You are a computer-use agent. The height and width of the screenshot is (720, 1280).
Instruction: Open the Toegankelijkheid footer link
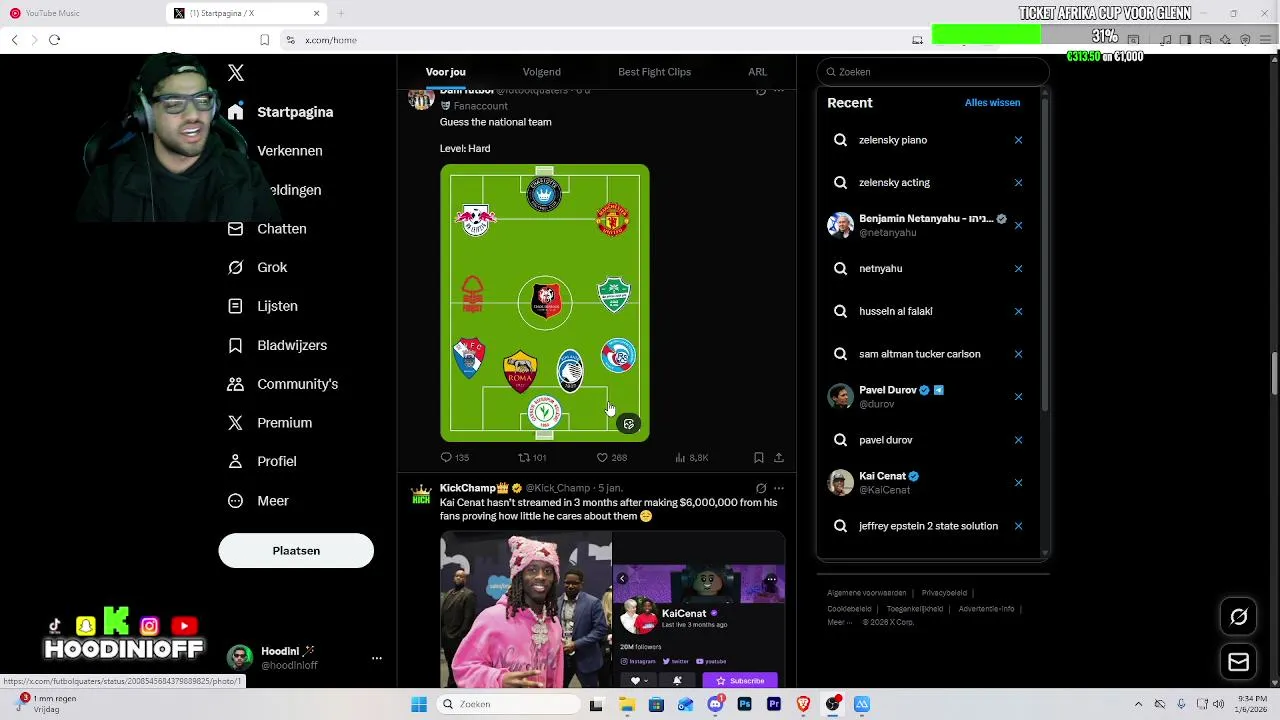[x=914, y=608]
